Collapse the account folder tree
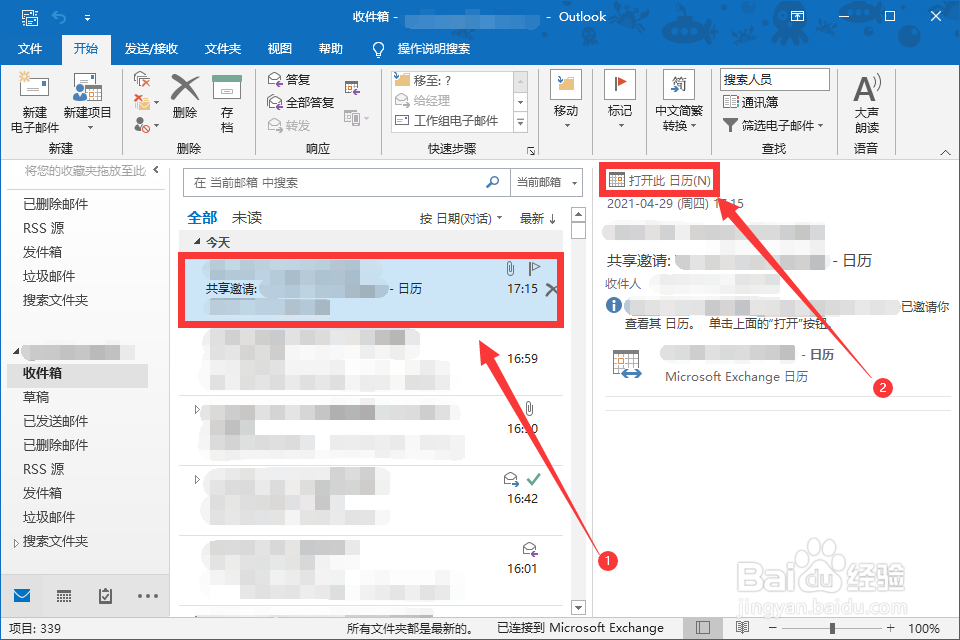Screen dimensions: 960x640 (x=16, y=352)
